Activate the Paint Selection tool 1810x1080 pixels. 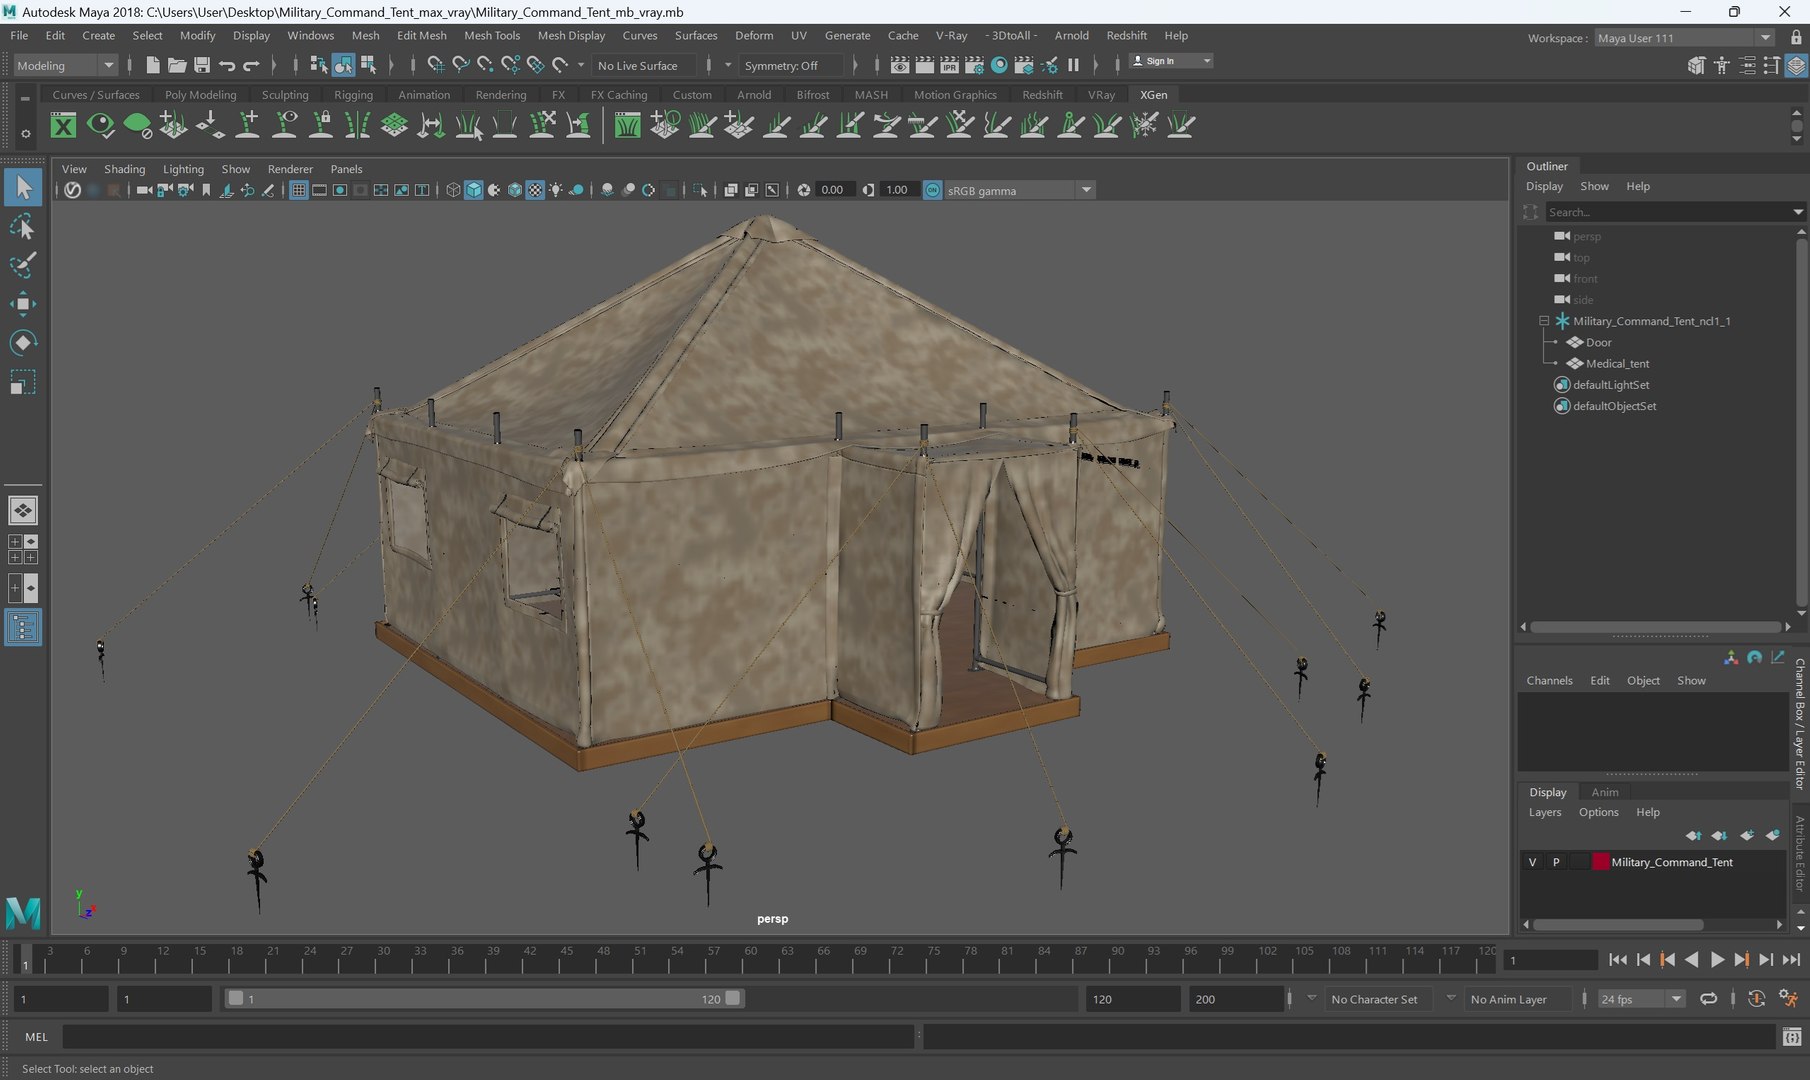click(23, 265)
